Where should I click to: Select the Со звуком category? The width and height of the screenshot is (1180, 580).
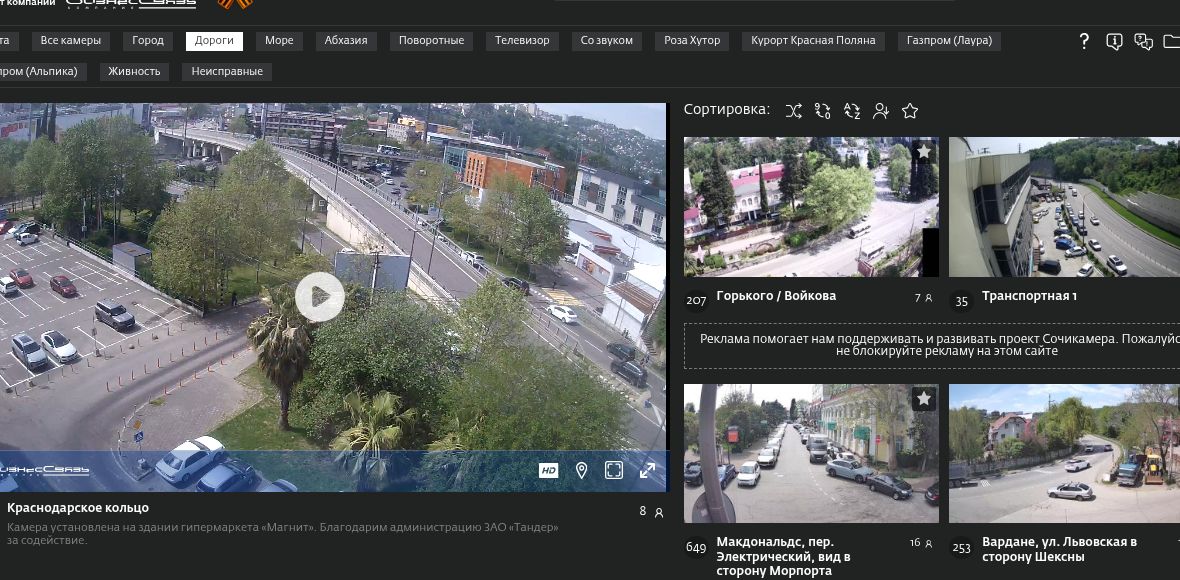pyautogui.click(x=607, y=41)
